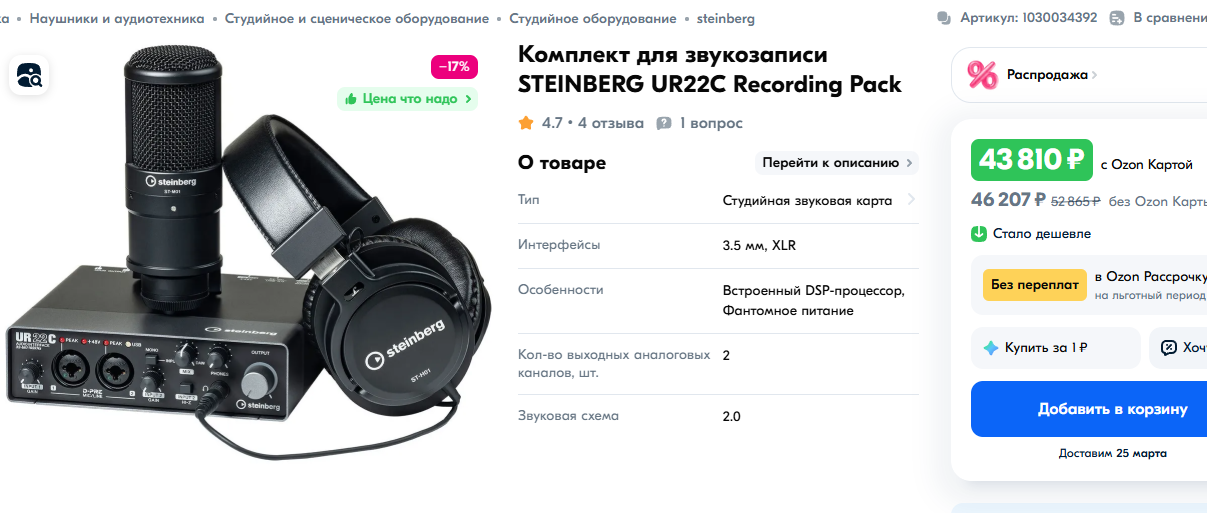Image resolution: width=1207 pixels, height=513 pixels.
Task: Expand the Студийная звуковая карта chevron
Action: click(911, 200)
